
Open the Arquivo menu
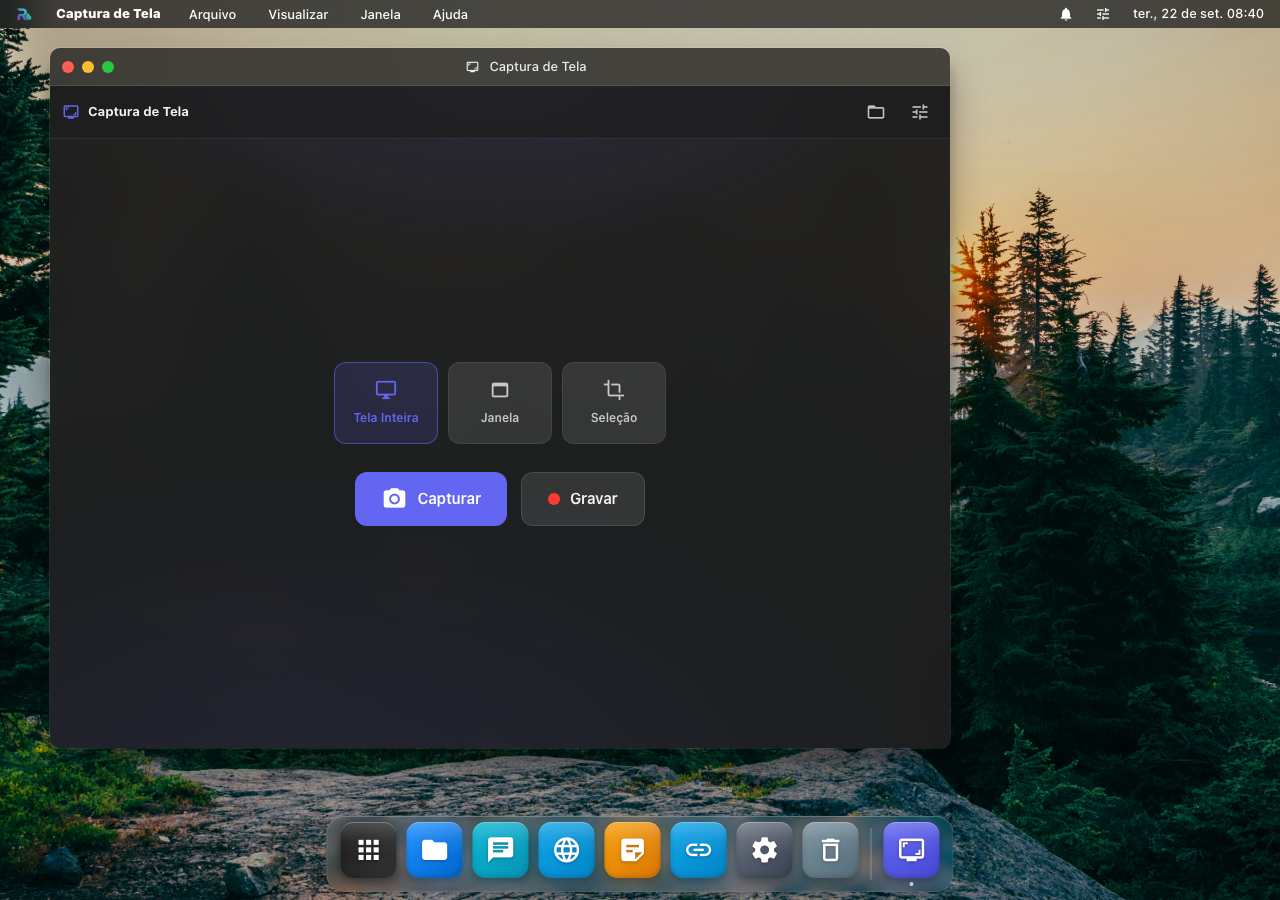click(x=213, y=14)
